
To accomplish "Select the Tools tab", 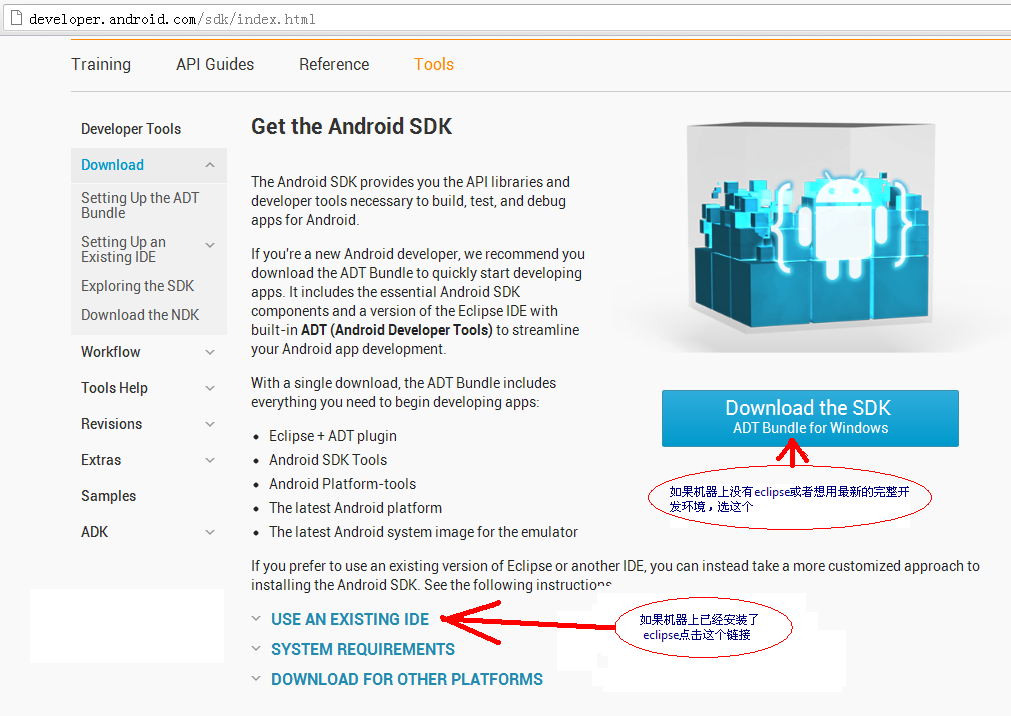I will click(x=434, y=65).
